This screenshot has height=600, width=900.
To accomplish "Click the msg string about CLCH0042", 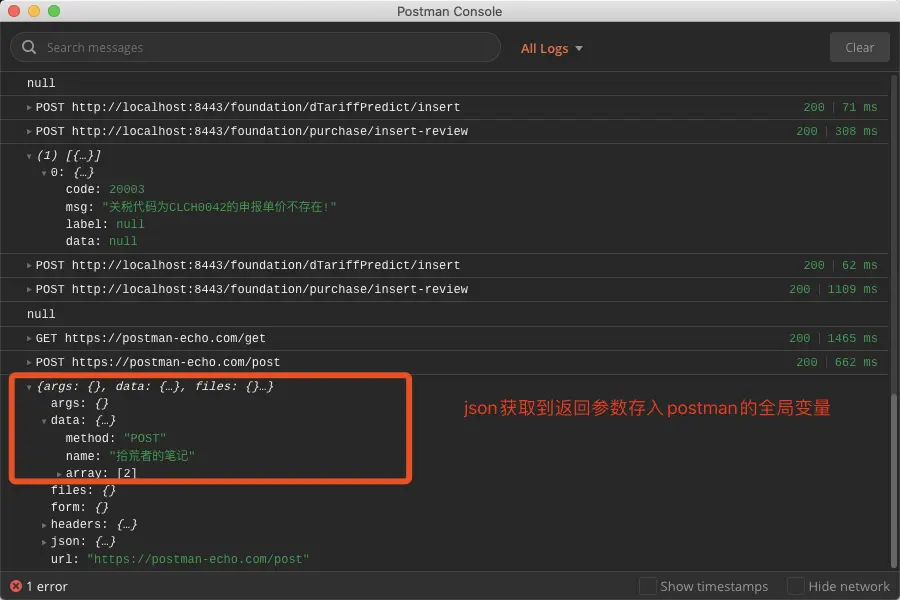I will (x=219, y=207).
